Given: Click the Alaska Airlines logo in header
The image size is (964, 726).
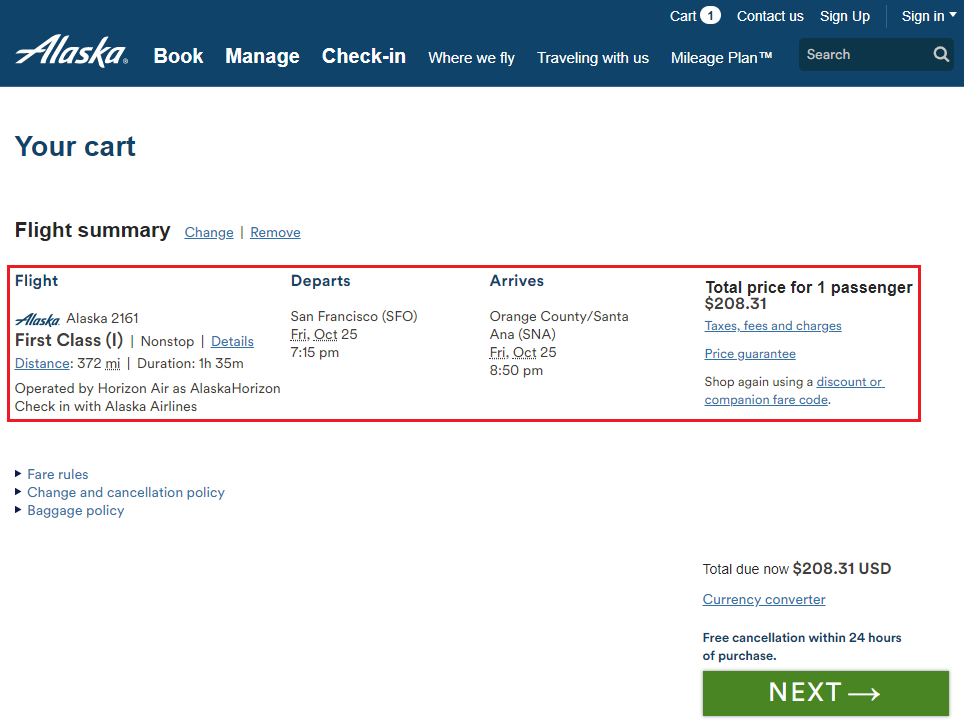Looking at the screenshot, I should (72, 51).
